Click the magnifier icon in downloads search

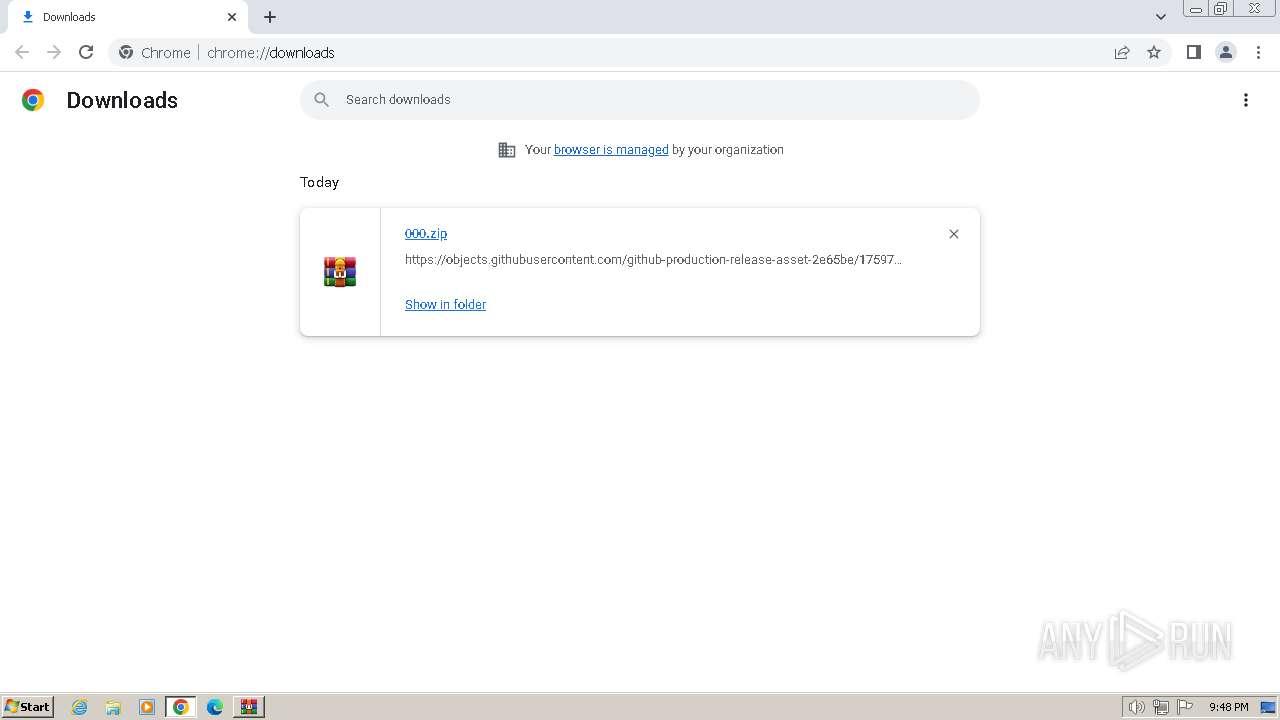[x=321, y=99]
